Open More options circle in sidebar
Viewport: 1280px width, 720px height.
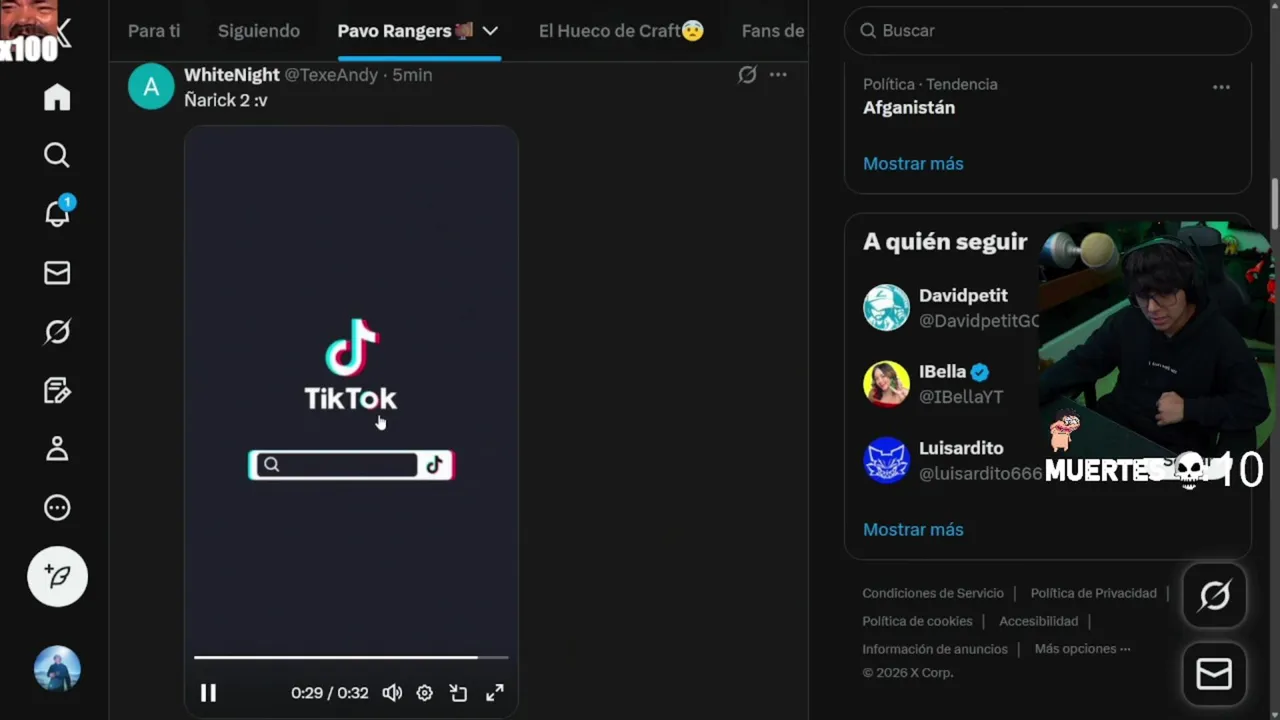(x=57, y=507)
